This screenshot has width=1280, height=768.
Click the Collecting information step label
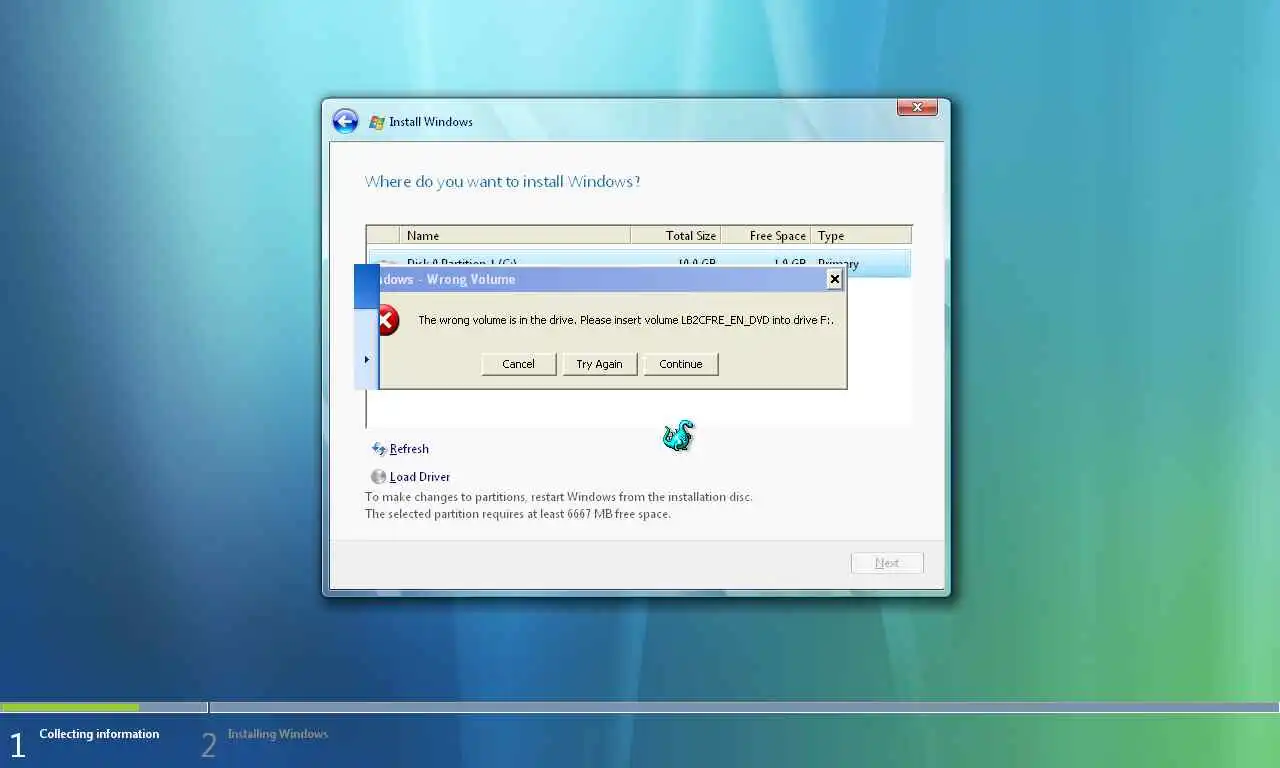click(x=99, y=734)
